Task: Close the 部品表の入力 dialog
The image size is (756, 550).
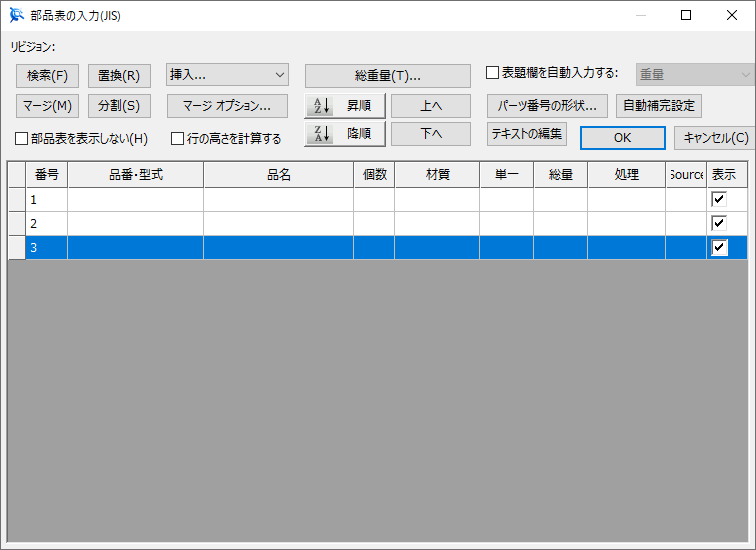Action: pyautogui.click(x=731, y=15)
